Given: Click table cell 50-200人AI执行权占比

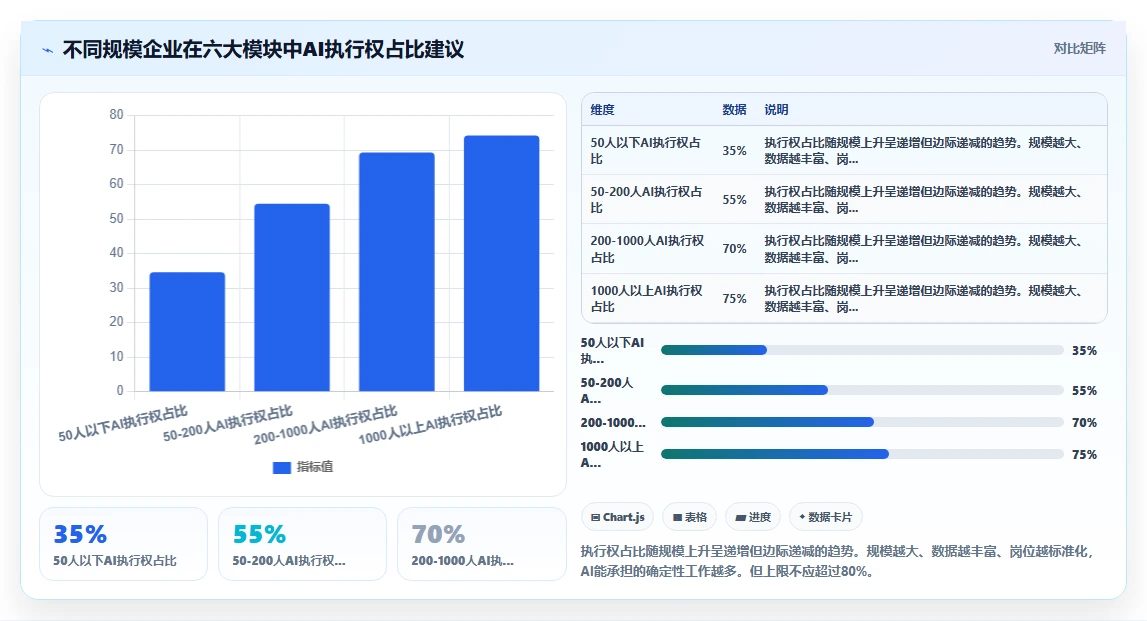Looking at the screenshot, I should pyautogui.click(x=647, y=200).
